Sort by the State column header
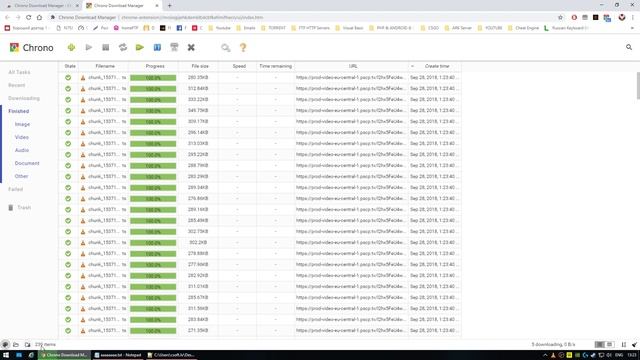Screen dimensions: 640x360 coord(70,66)
